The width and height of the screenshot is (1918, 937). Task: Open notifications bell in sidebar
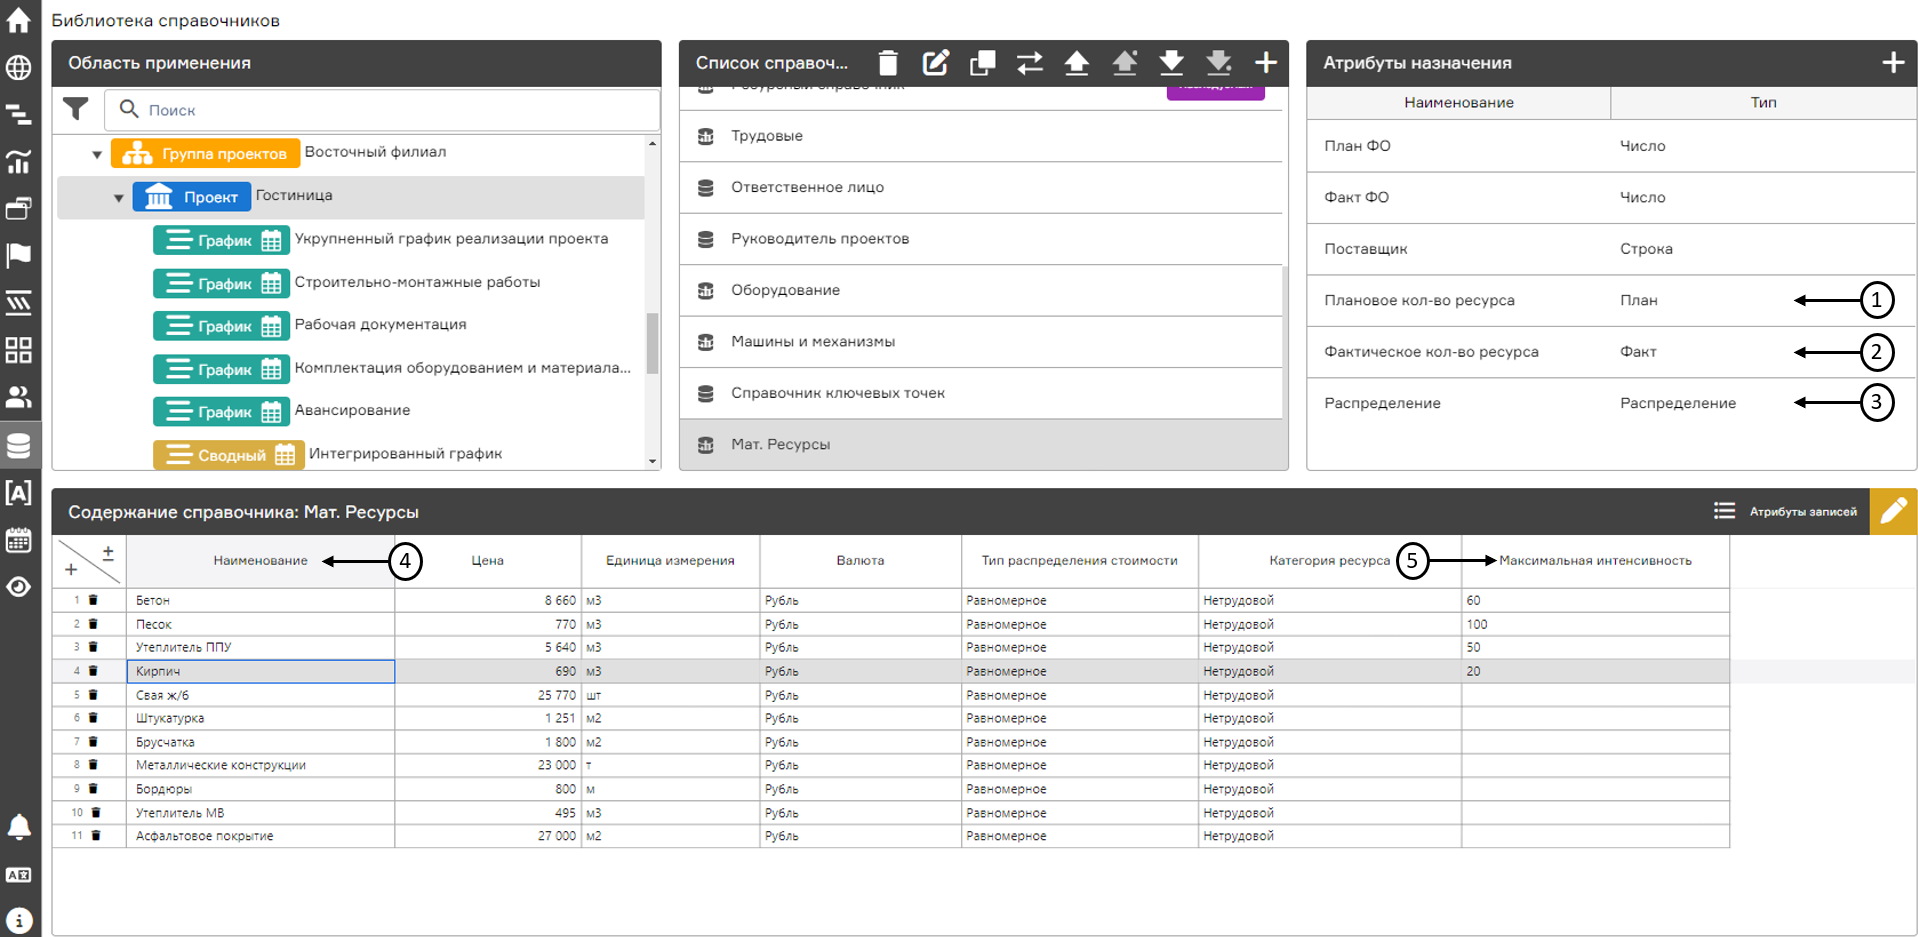click(x=19, y=827)
